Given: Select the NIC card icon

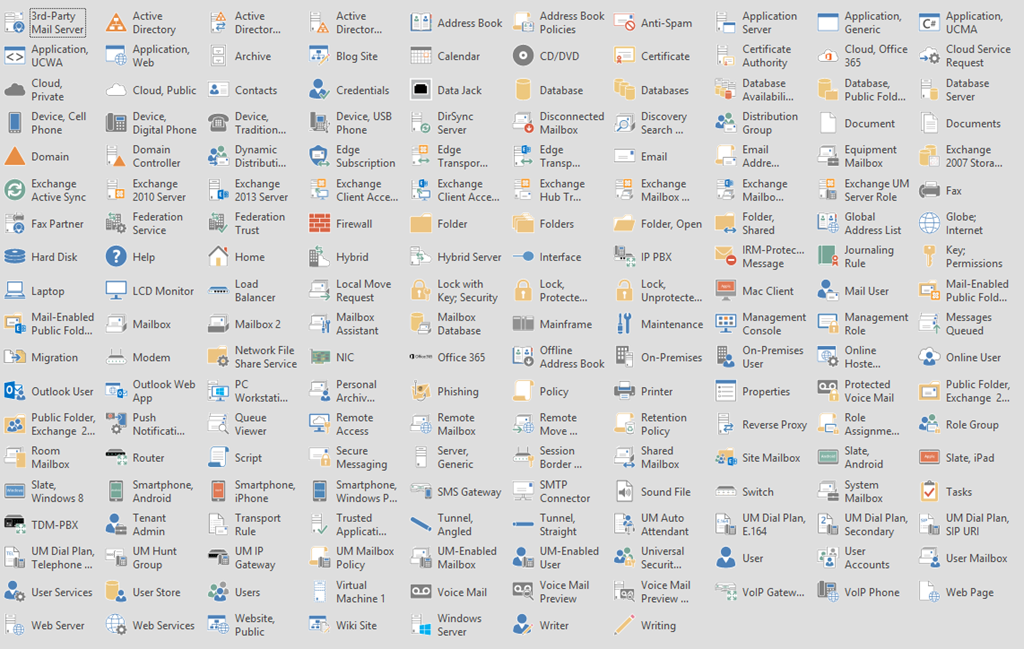Looking at the screenshot, I should tap(319, 357).
